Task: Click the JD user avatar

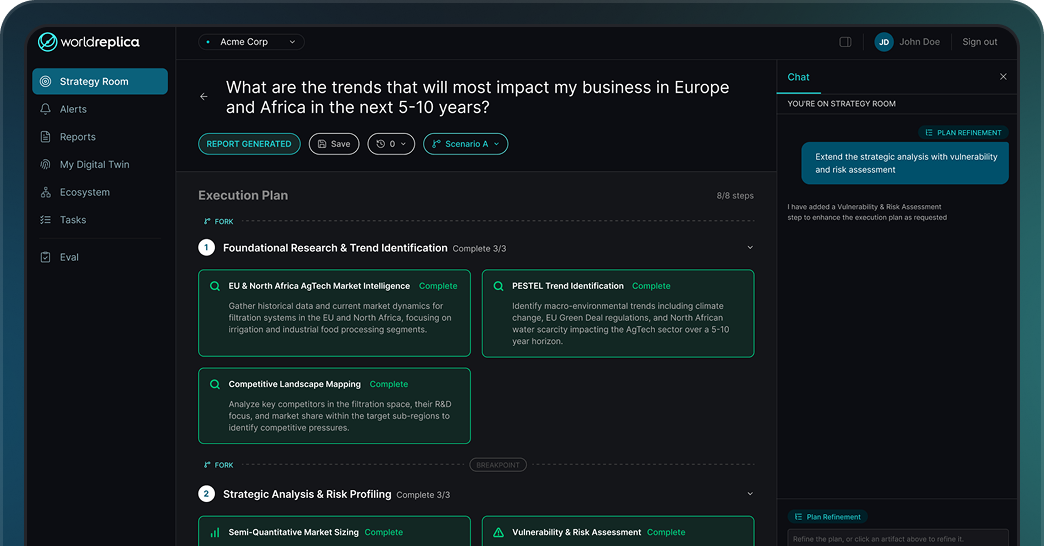Action: click(884, 42)
